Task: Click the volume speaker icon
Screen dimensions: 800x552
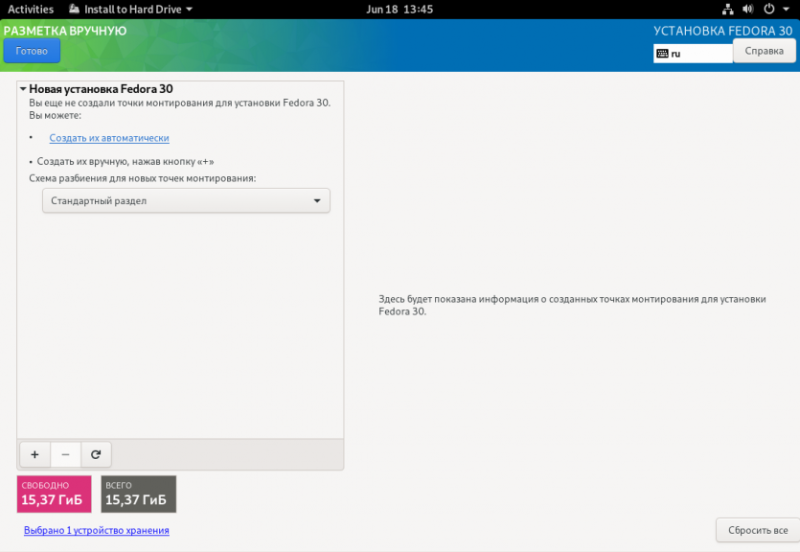Action: (748, 9)
